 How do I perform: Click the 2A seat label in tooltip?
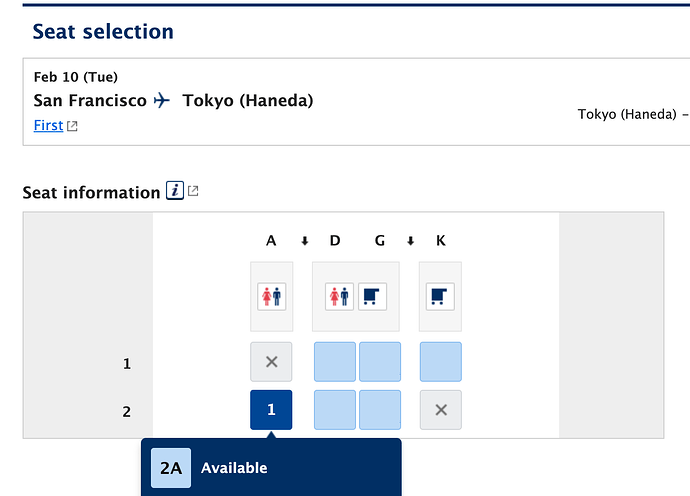click(171, 468)
